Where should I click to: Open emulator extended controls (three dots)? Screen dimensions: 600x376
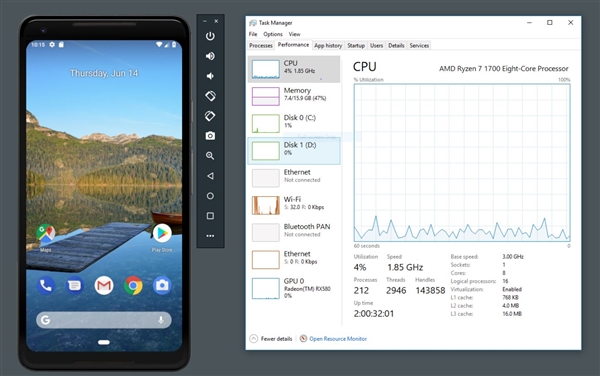coord(210,236)
